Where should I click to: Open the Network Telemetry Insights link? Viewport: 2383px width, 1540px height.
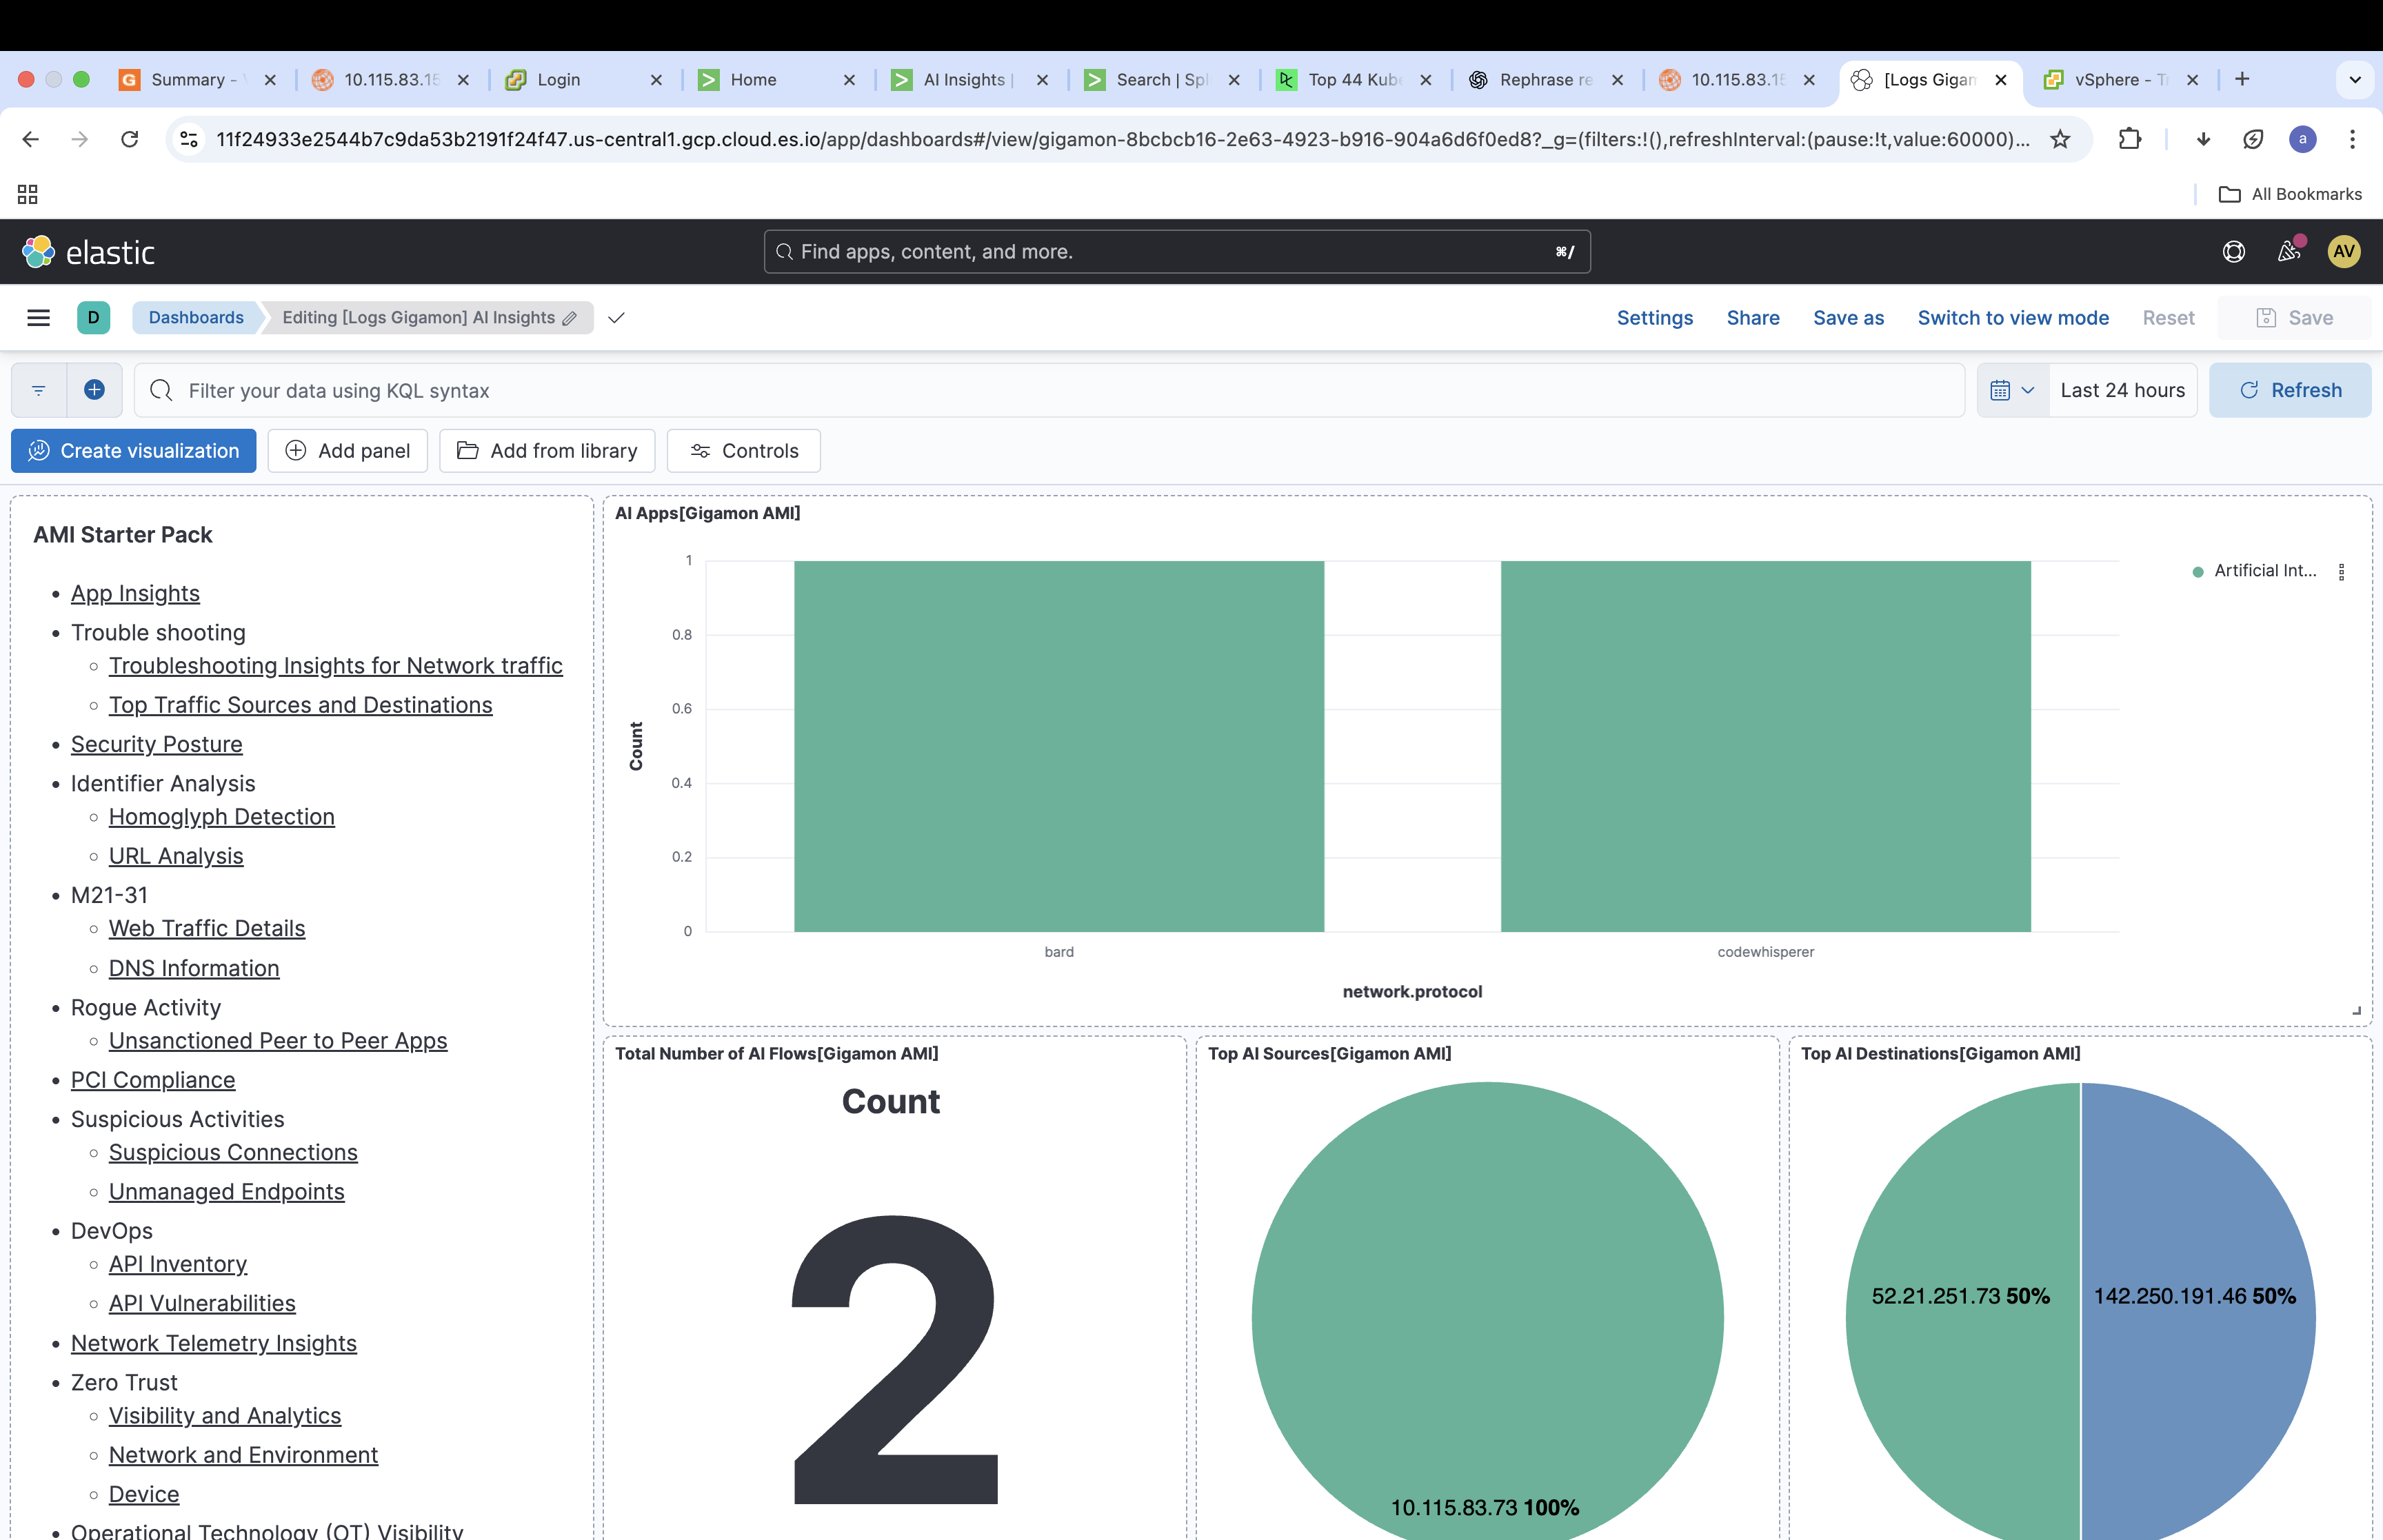tap(214, 1343)
